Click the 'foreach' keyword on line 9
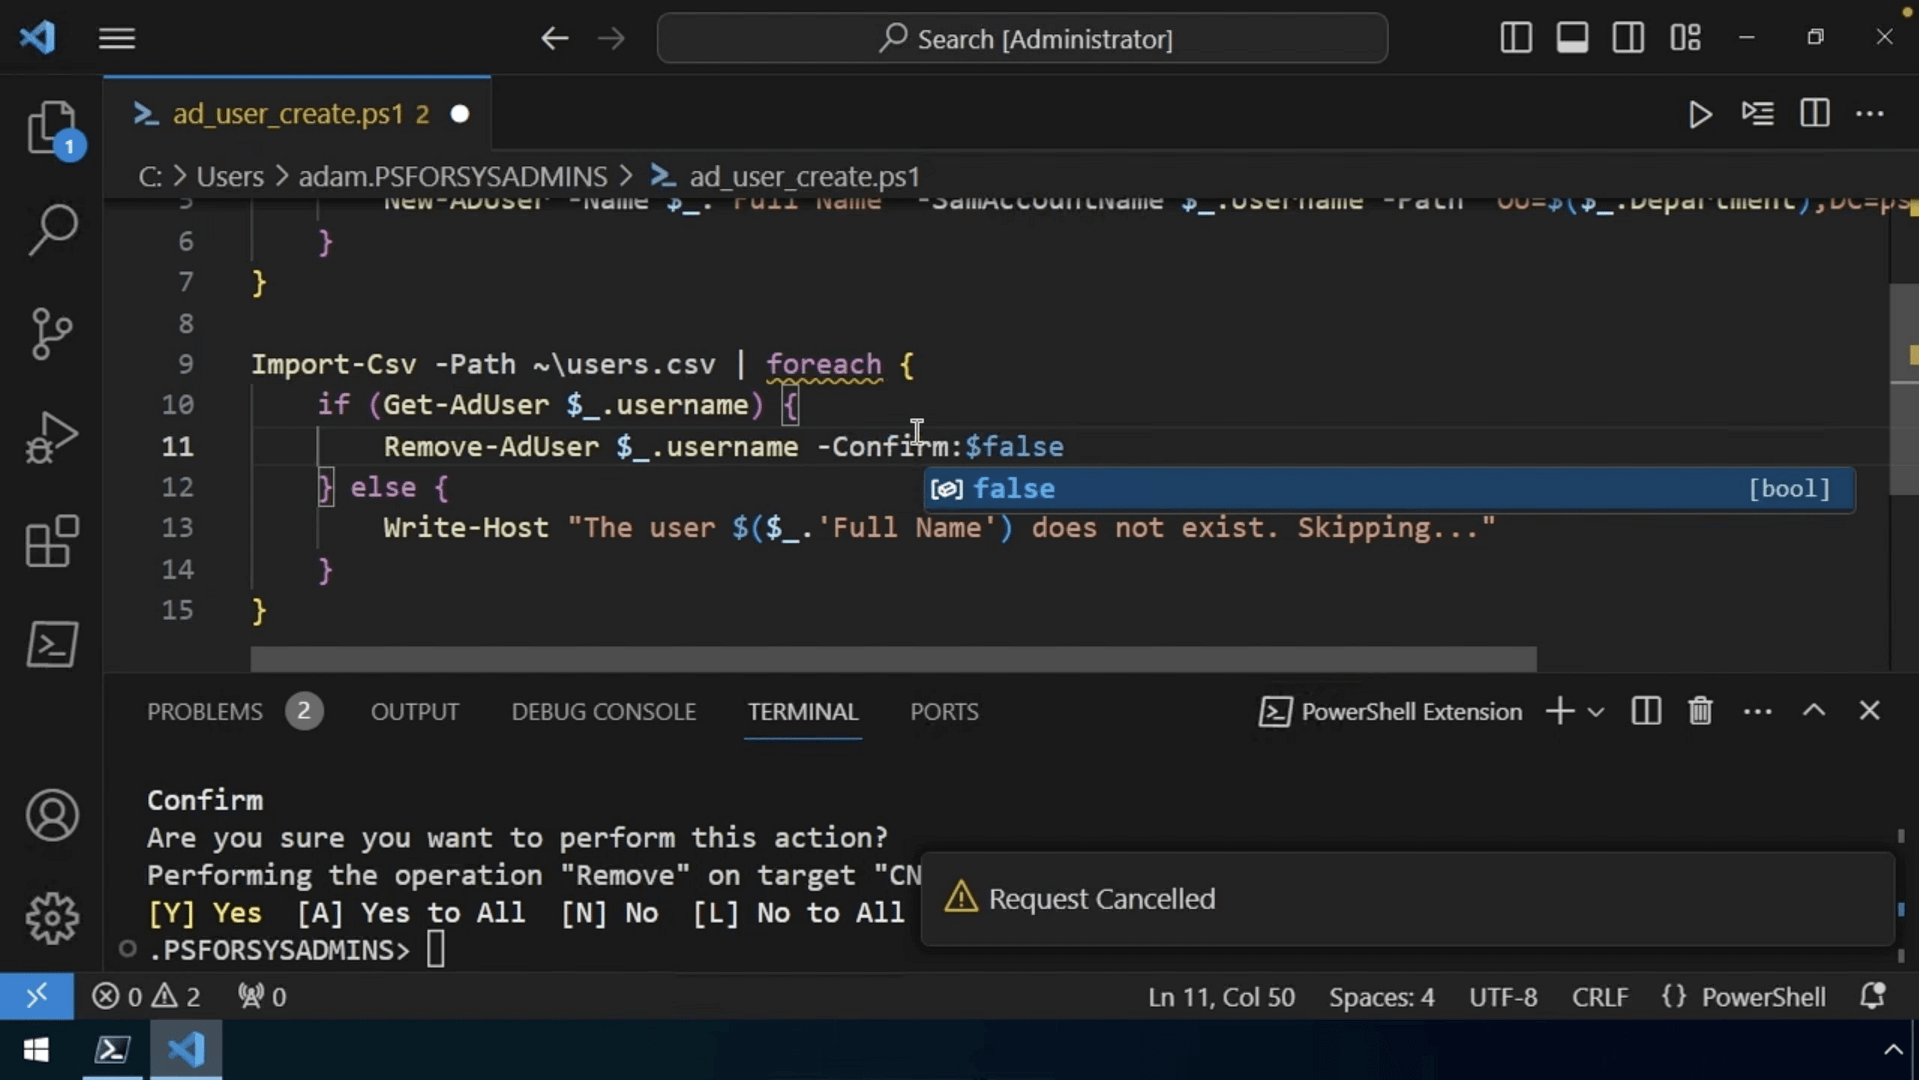Screen dimensions: 1919x1080 824,364
